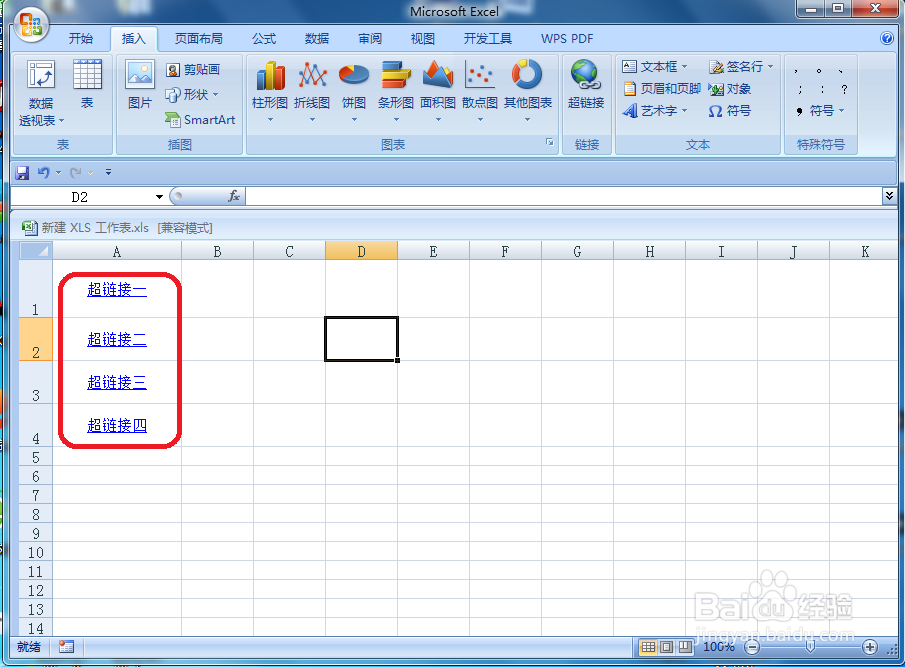Expand the Name Box dropdown arrow
The width and height of the screenshot is (905, 667).
coord(159,197)
